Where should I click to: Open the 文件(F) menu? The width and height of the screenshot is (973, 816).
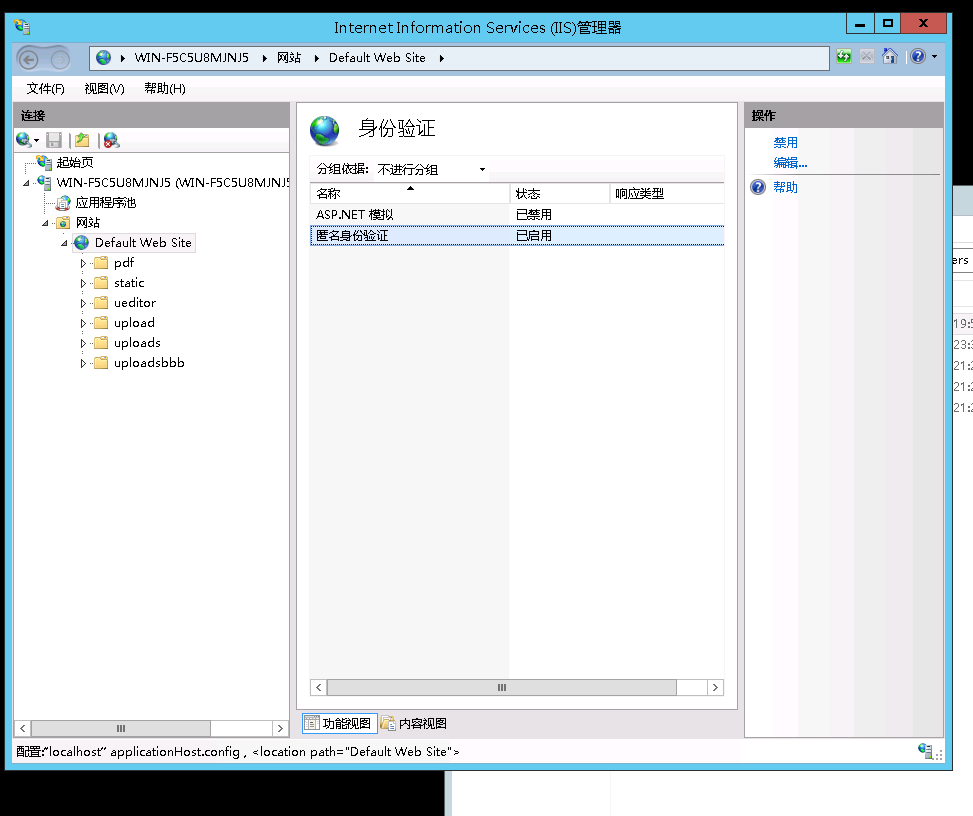45,89
